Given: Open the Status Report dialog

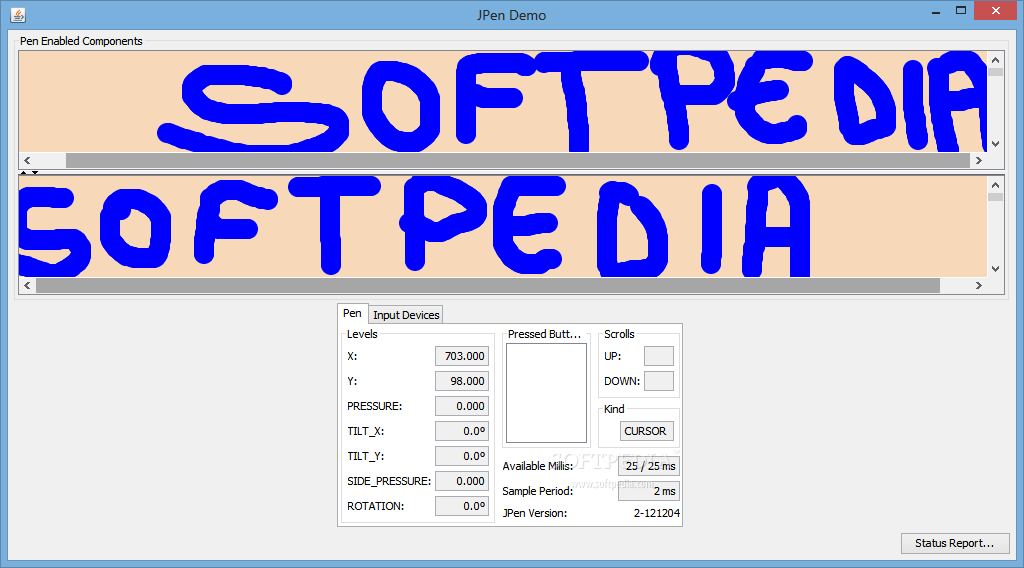Looking at the screenshot, I should tap(955, 543).
